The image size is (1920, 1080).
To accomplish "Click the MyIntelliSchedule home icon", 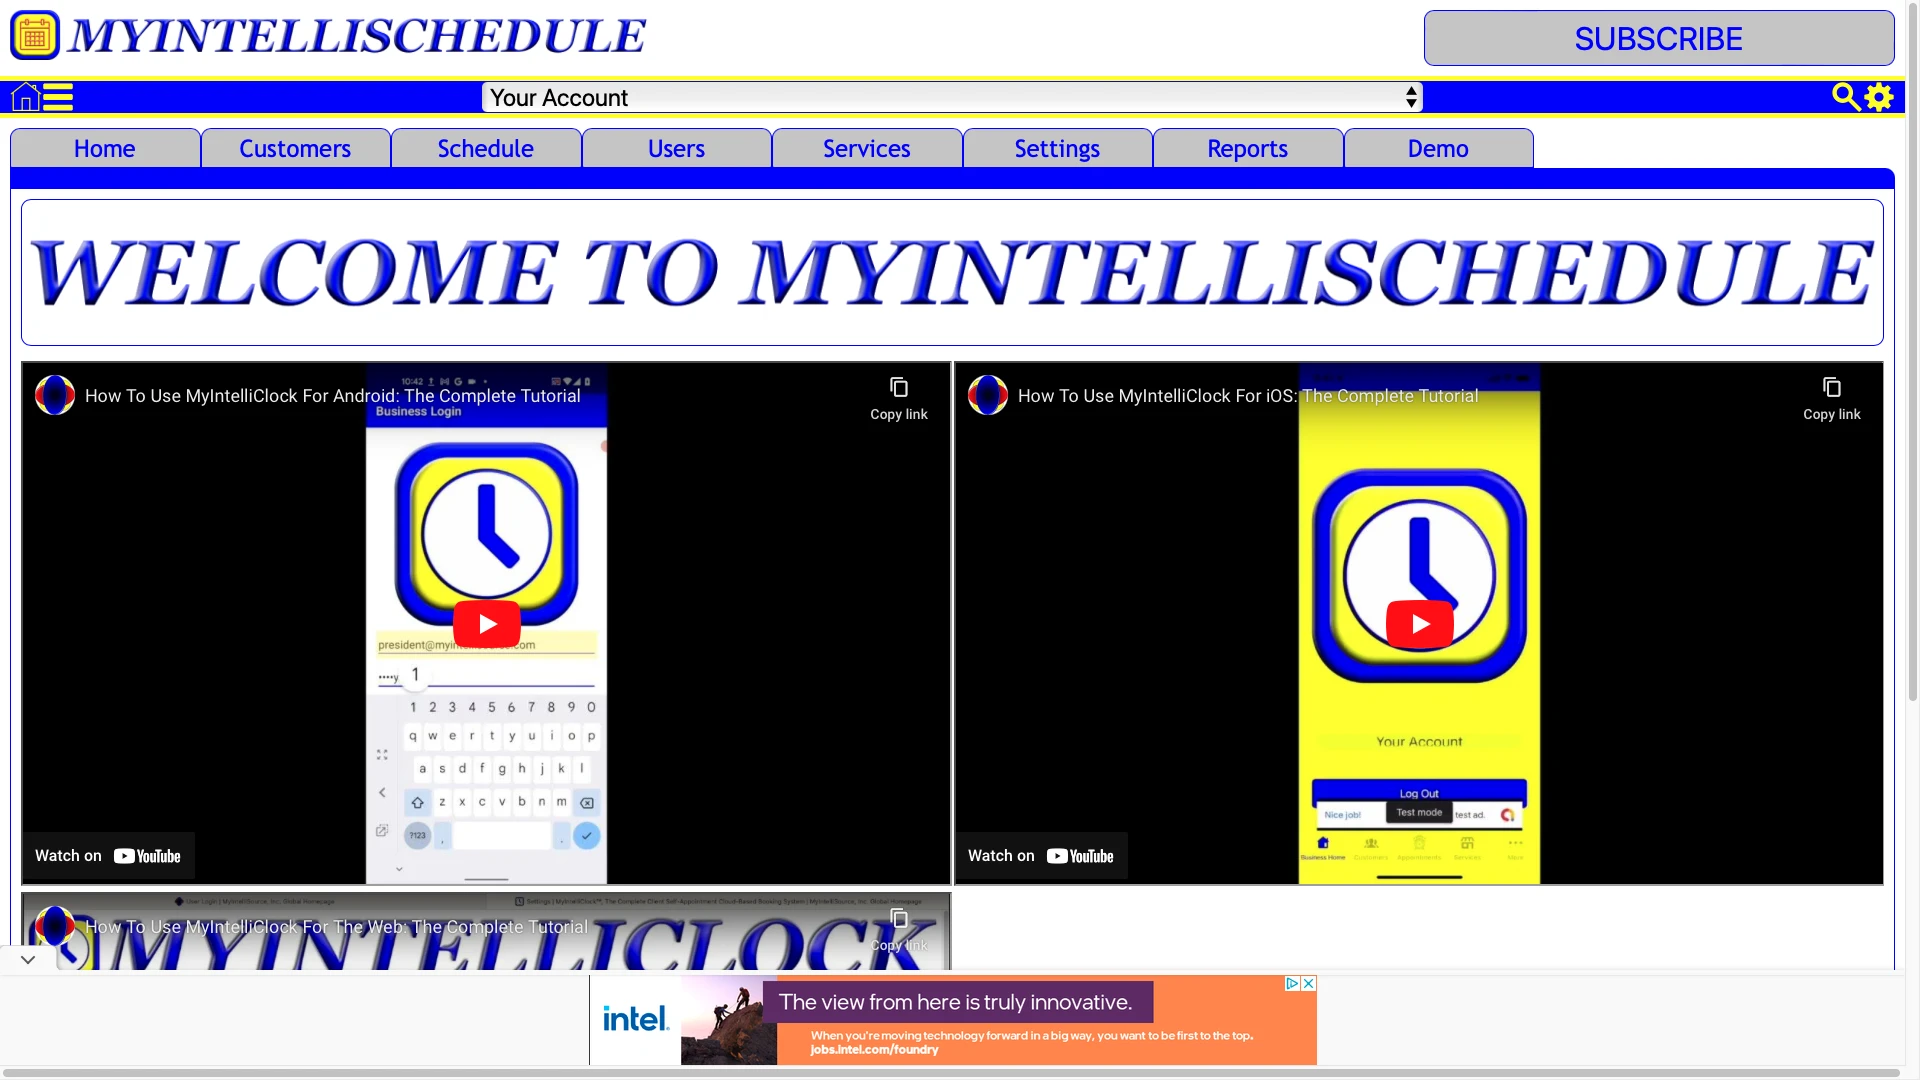I will (x=25, y=96).
